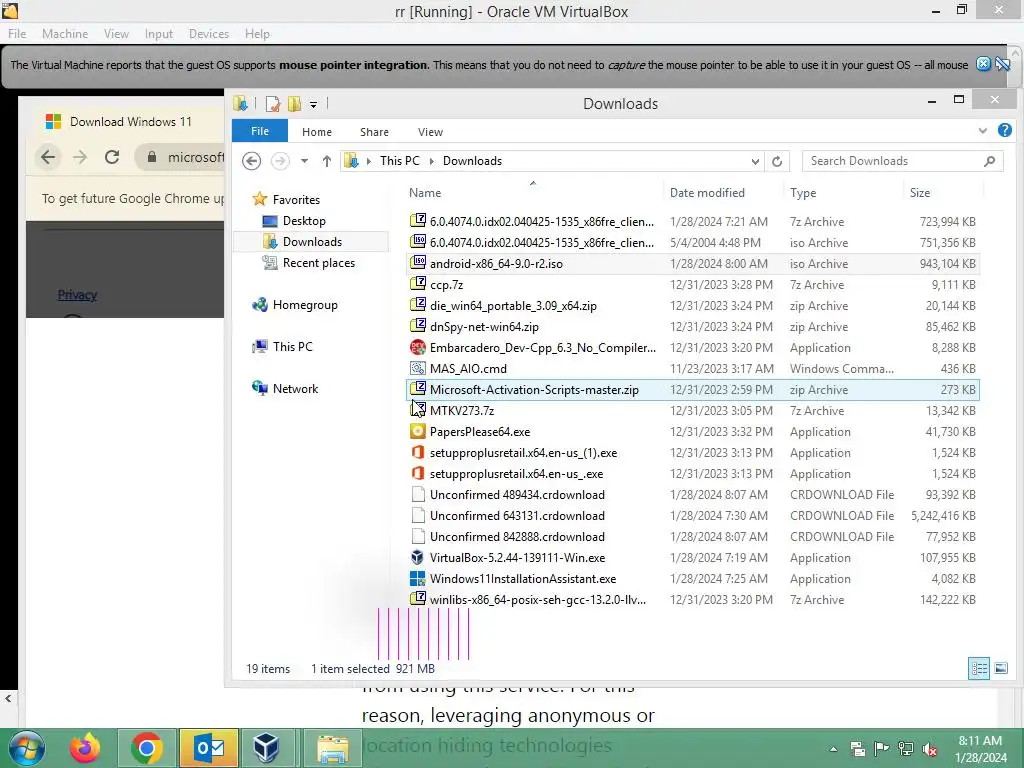Open Google Chrome taskbar icon
This screenshot has height=768, width=1024.
pos(146,748)
